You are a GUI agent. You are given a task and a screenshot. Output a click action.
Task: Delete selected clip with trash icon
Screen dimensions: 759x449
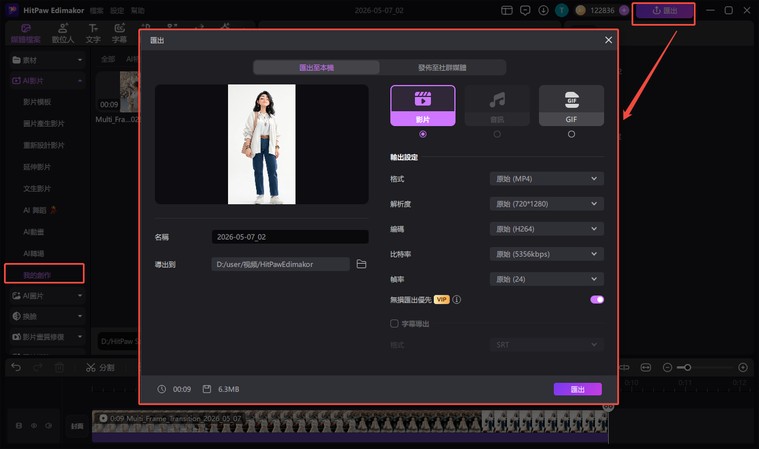[59, 367]
